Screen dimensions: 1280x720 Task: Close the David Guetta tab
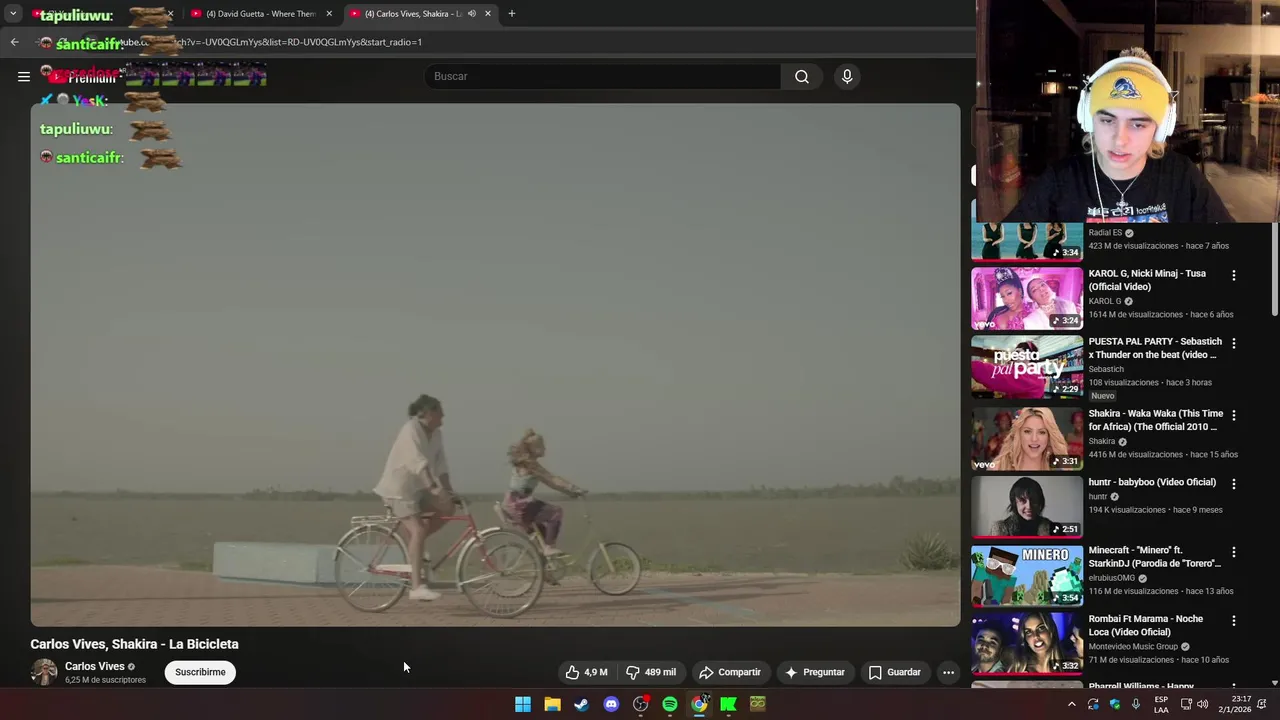tap(329, 14)
